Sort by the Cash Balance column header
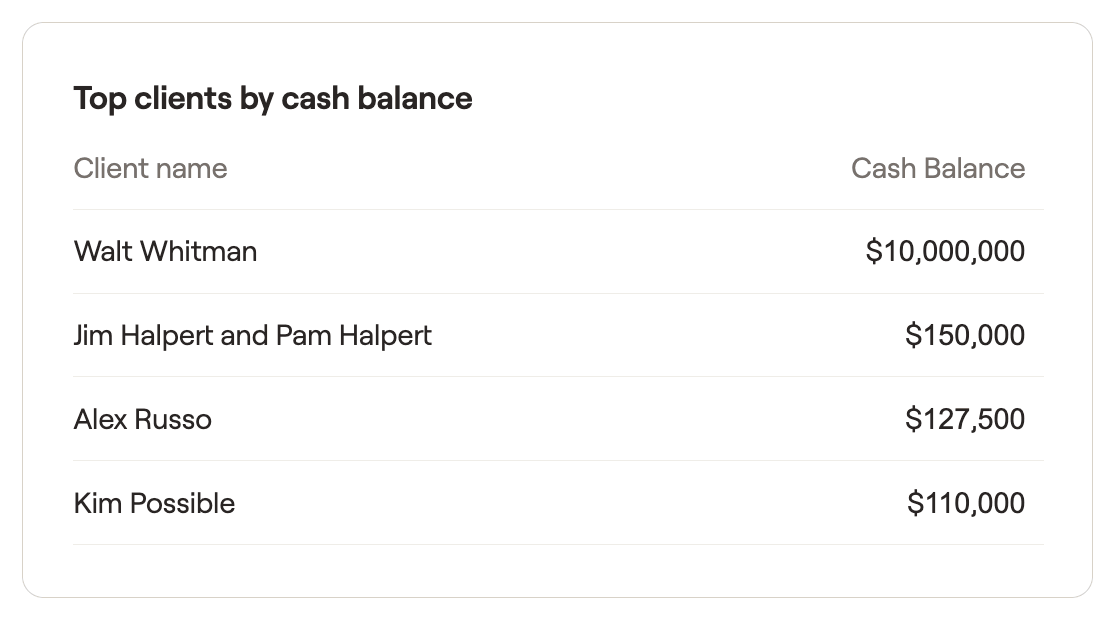 point(938,169)
